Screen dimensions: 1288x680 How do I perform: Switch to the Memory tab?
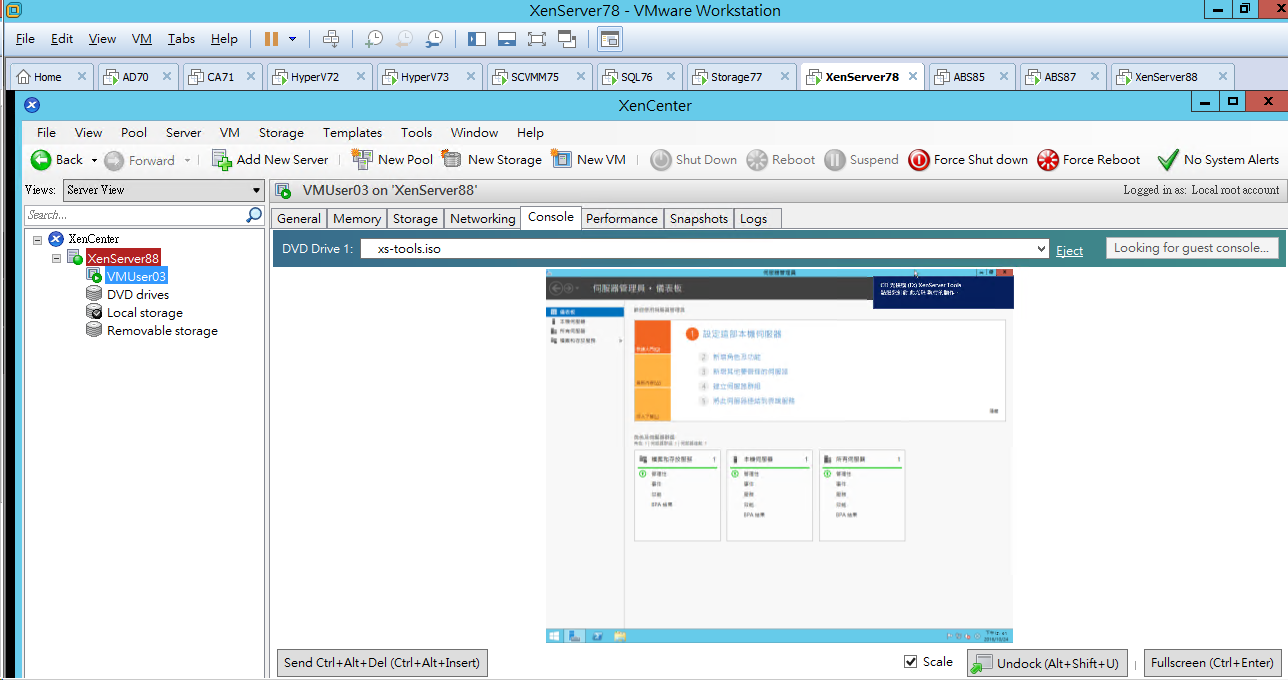(x=357, y=218)
